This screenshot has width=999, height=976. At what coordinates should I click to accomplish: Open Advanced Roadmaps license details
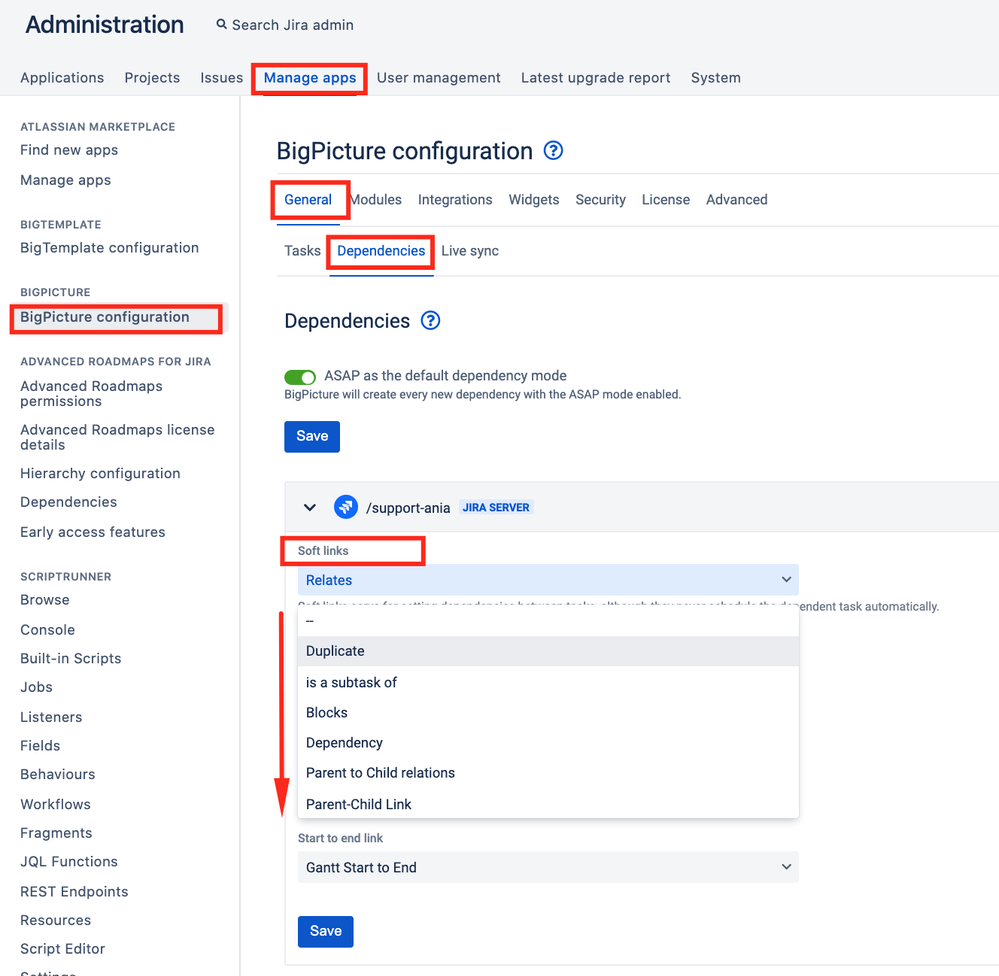click(117, 437)
